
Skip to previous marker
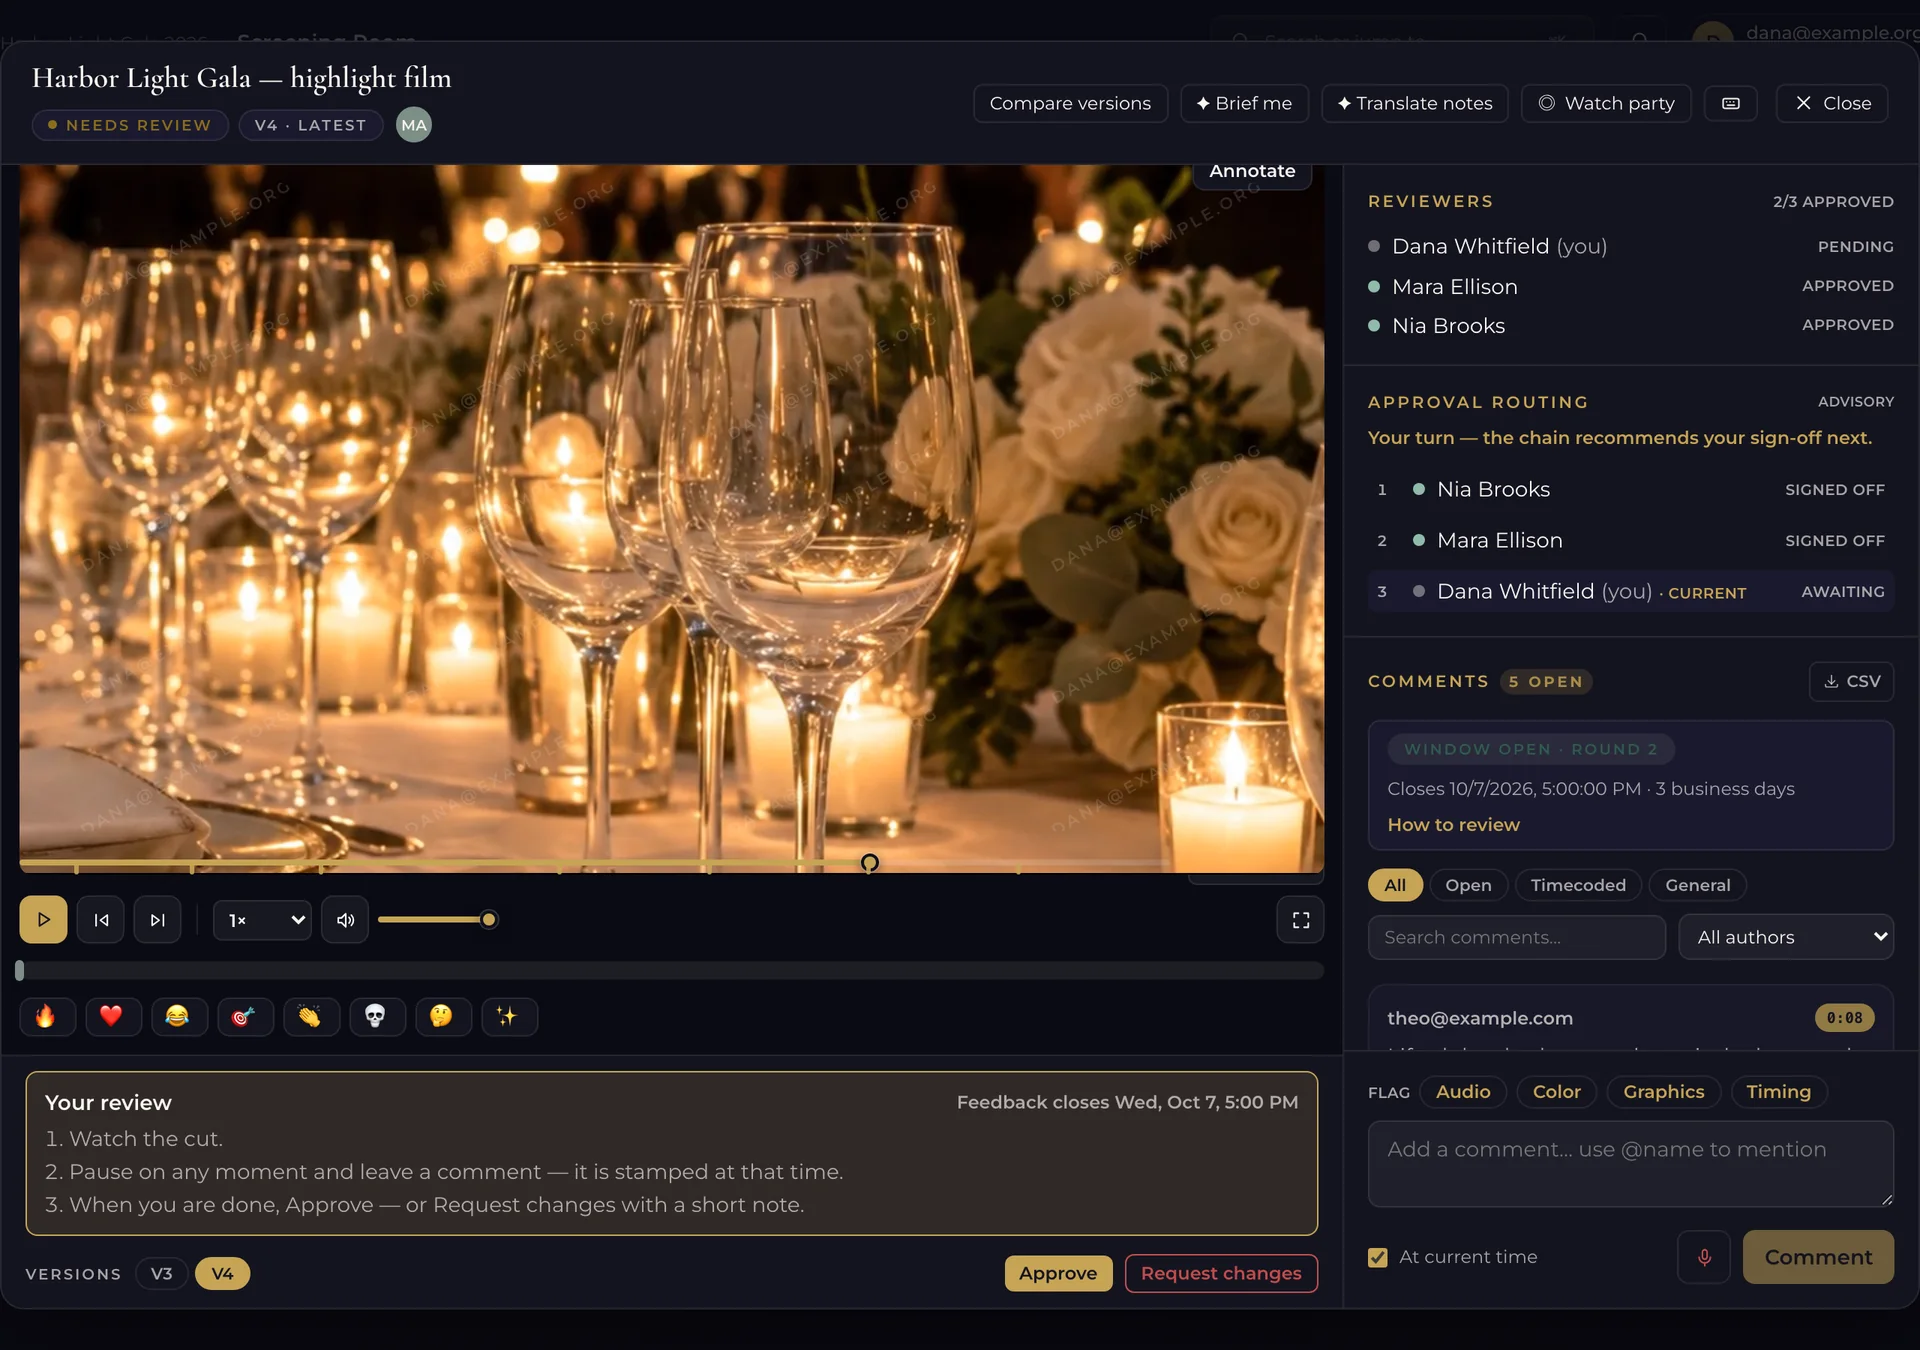click(101, 920)
